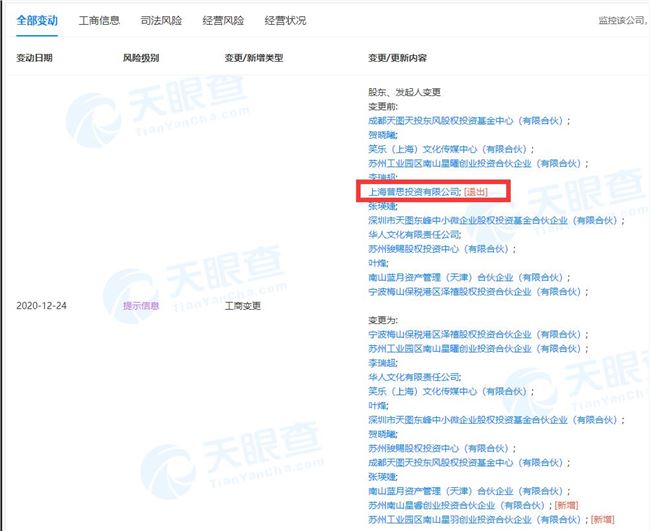Click the 变更/更新内容 column header

[398, 58]
